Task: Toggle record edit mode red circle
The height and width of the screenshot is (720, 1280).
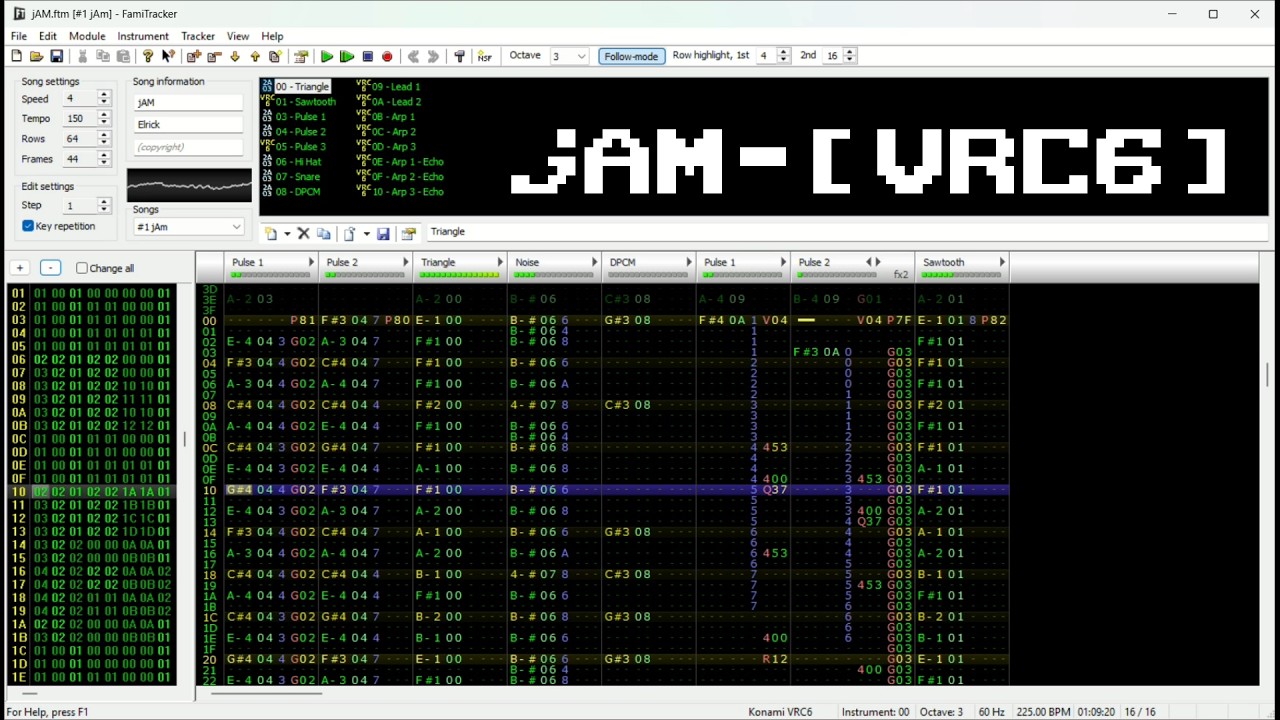Action: tap(387, 57)
